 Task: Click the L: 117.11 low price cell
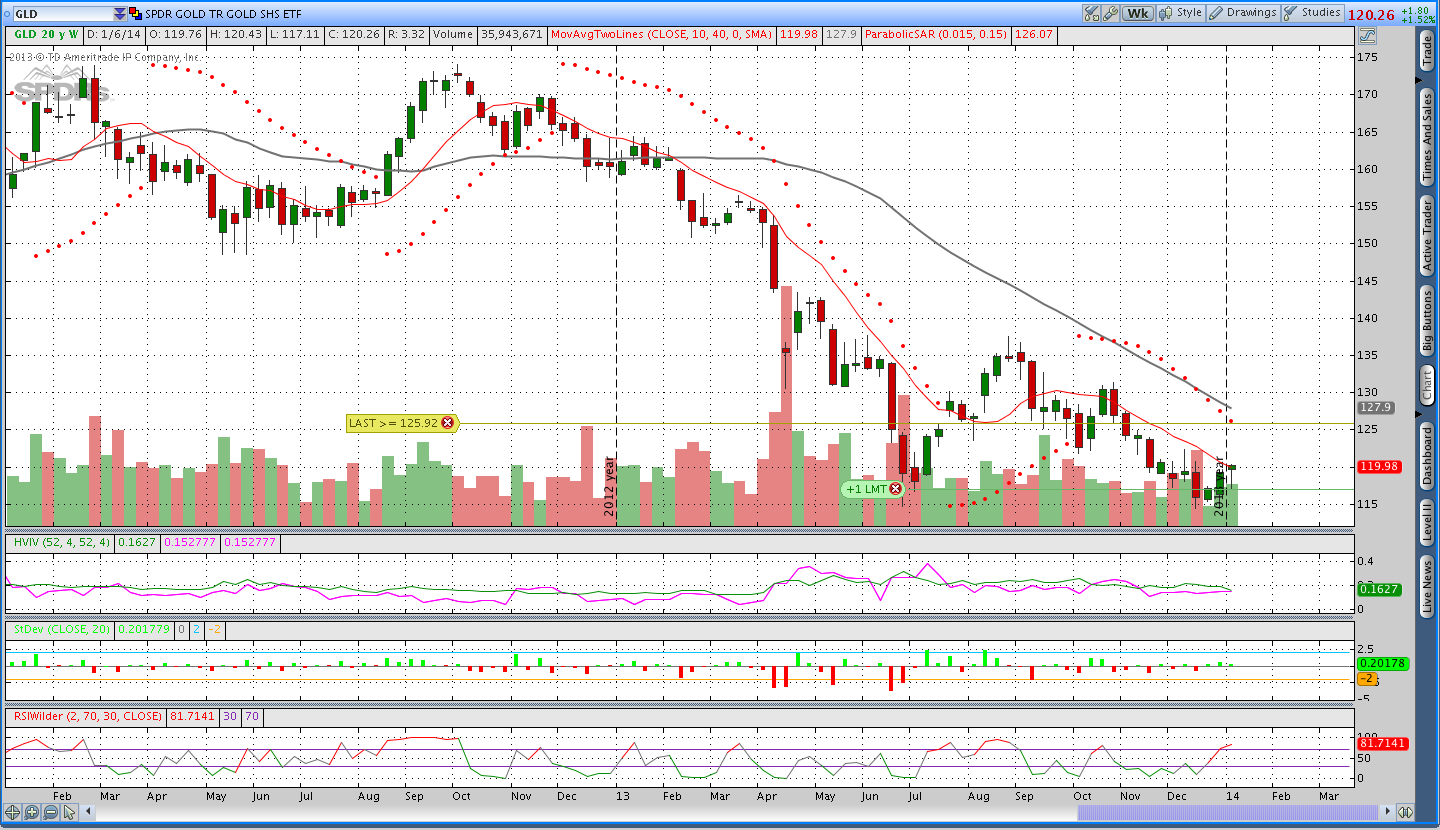tap(297, 34)
